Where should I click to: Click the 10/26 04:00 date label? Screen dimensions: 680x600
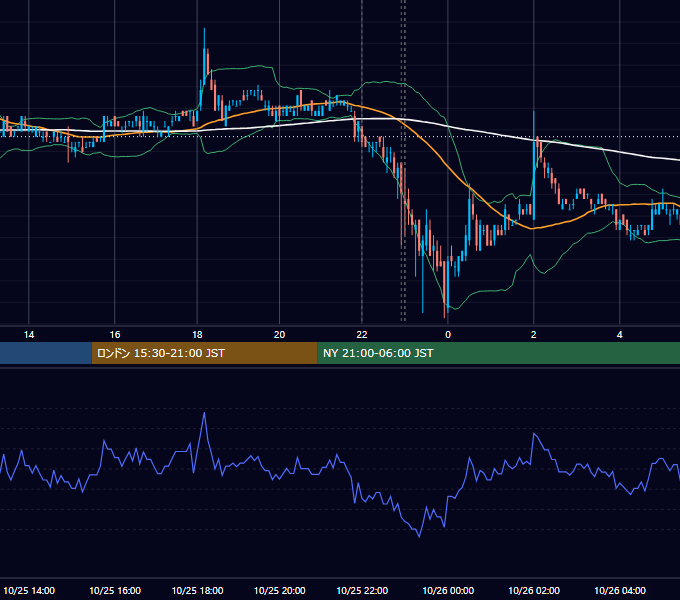[x=620, y=590]
